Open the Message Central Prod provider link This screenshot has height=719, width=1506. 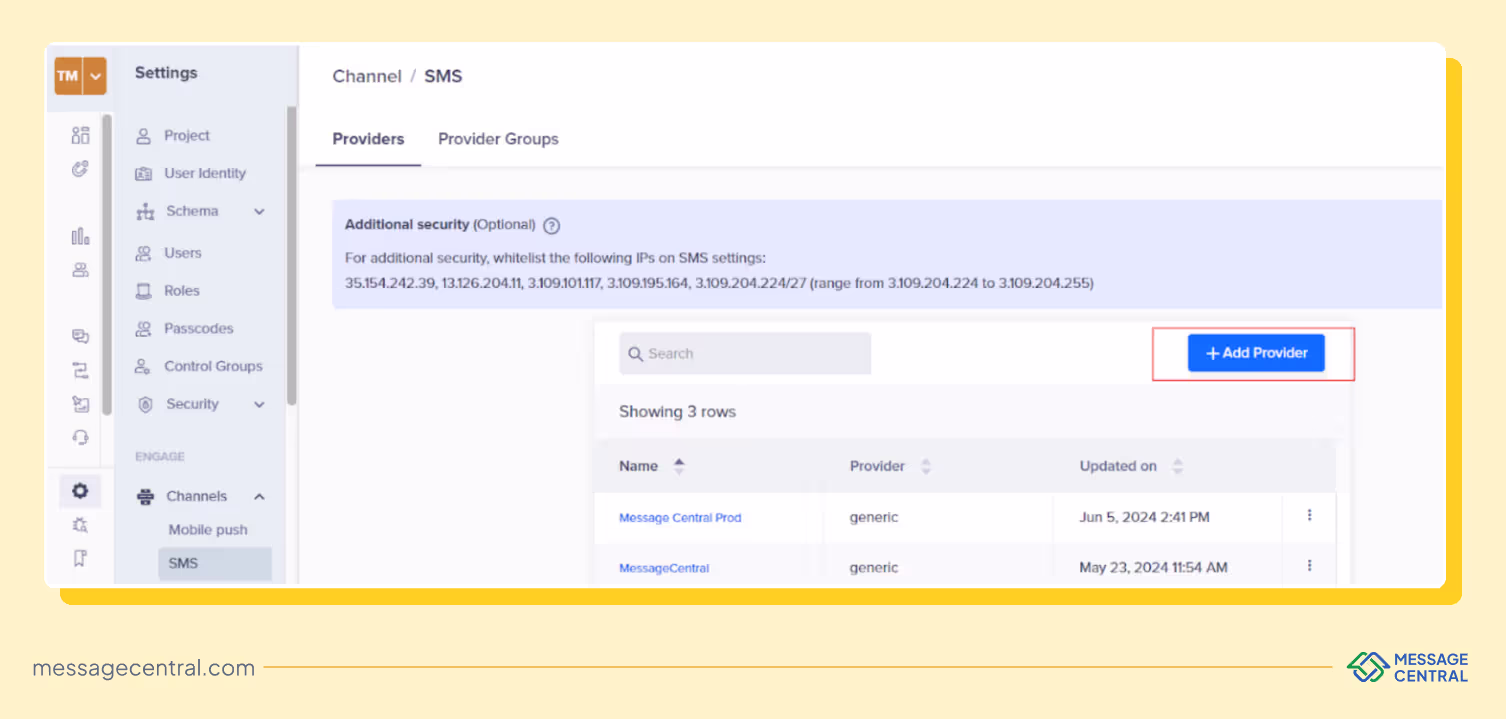click(x=680, y=518)
